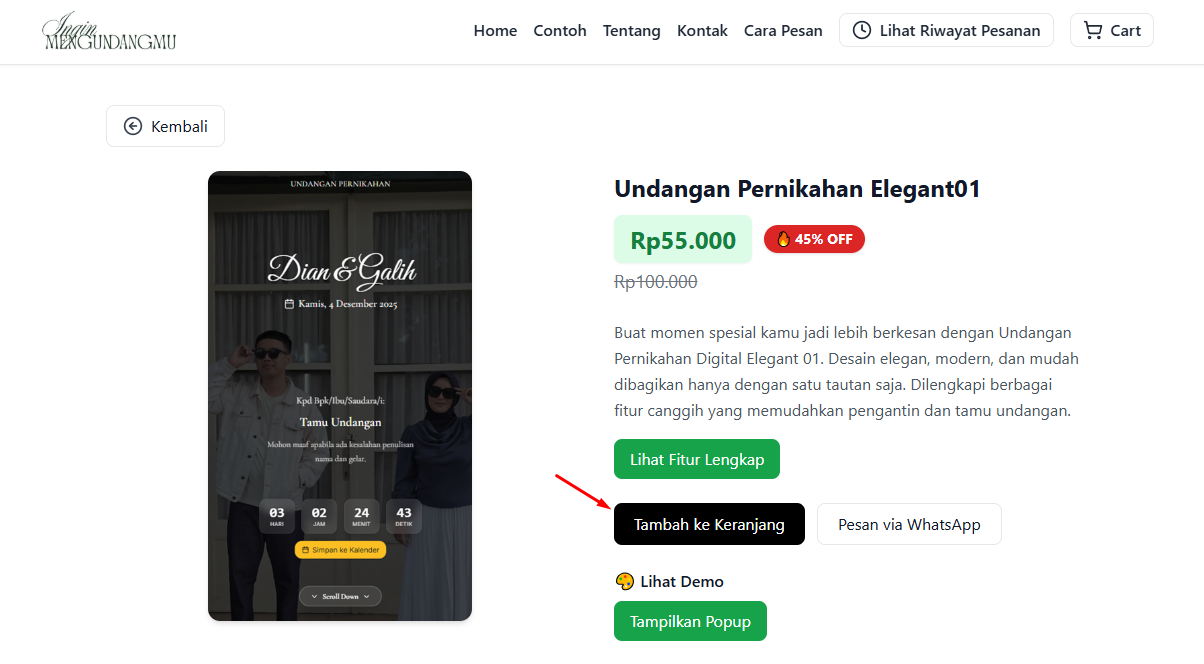Click the back arrow circle icon
This screenshot has width=1204, height=664.
click(133, 126)
